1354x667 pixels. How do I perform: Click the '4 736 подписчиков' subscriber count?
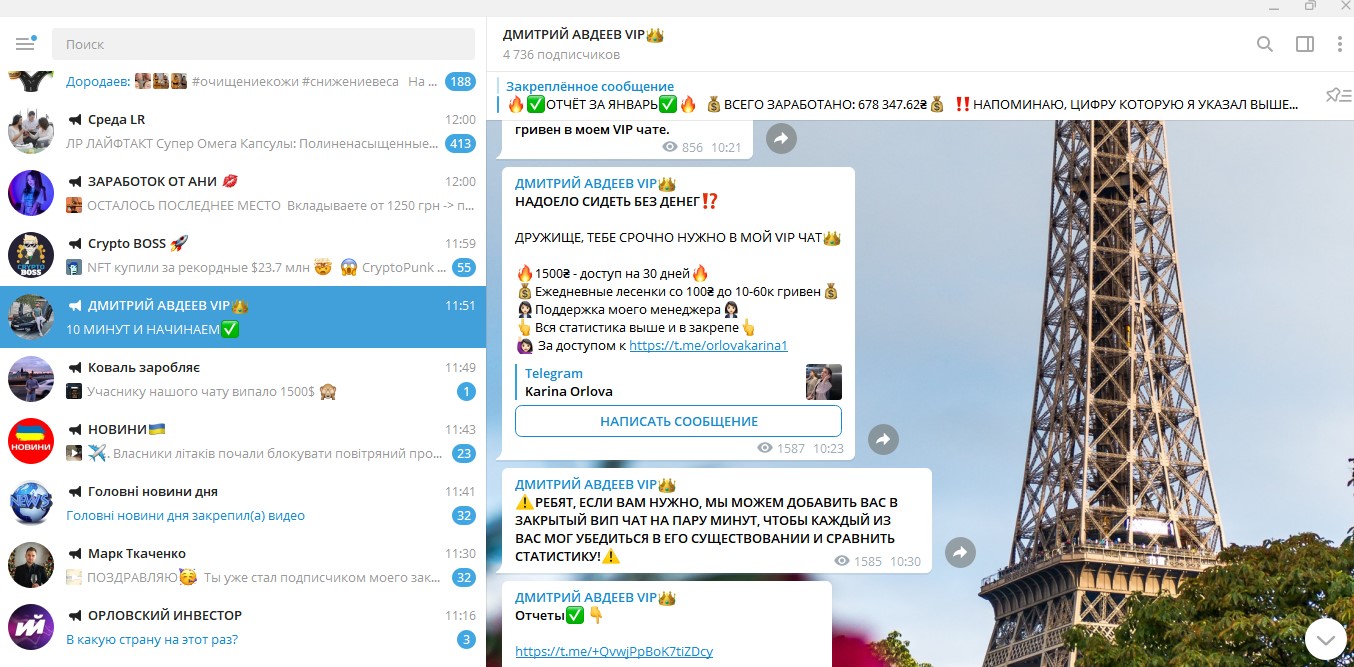pos(561,55)
